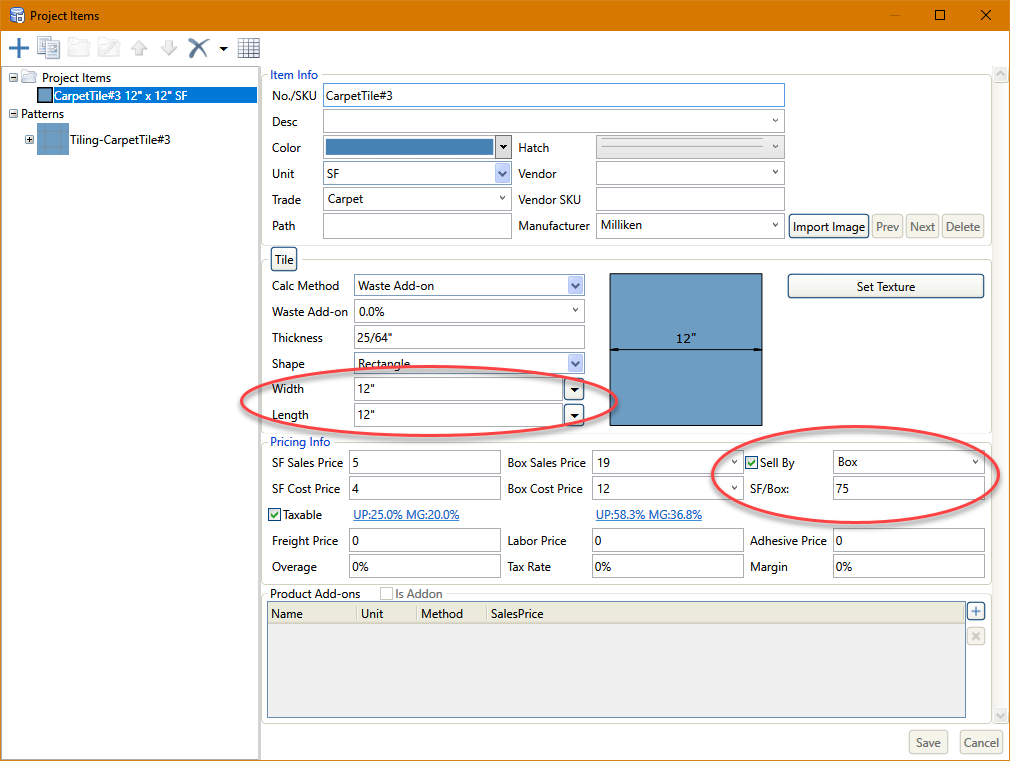This screenshot has height=761, width=1010.
Task: Select the Tiling-CarpetTile#3 pattern
Action: coord(120,140)
